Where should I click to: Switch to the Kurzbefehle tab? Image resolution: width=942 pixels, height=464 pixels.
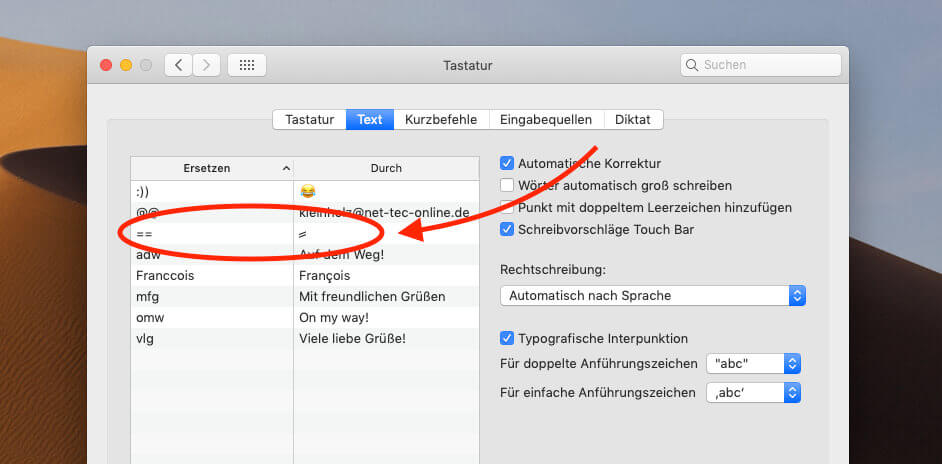(439, 119)
